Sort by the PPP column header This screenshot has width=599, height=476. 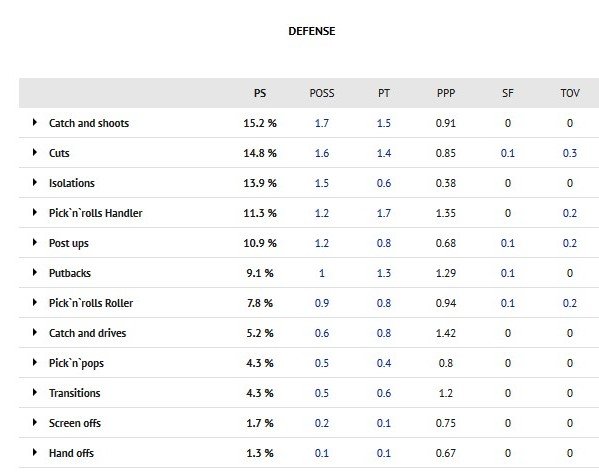(446, 93)
